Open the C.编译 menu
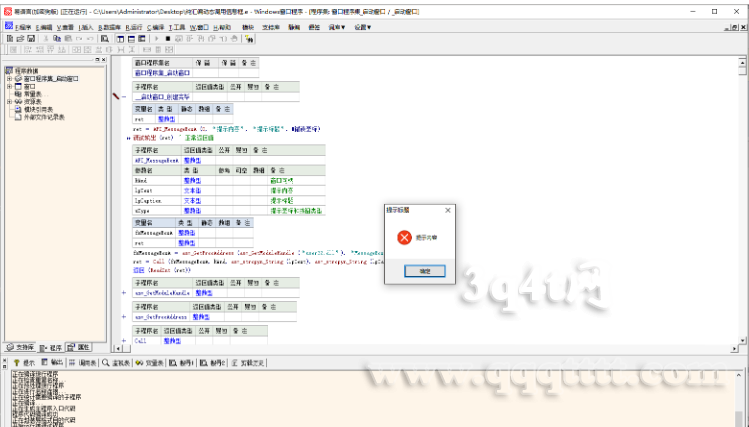Image resolution: width=749 pixels, height=427 pixels. click(x=155, y=27)
